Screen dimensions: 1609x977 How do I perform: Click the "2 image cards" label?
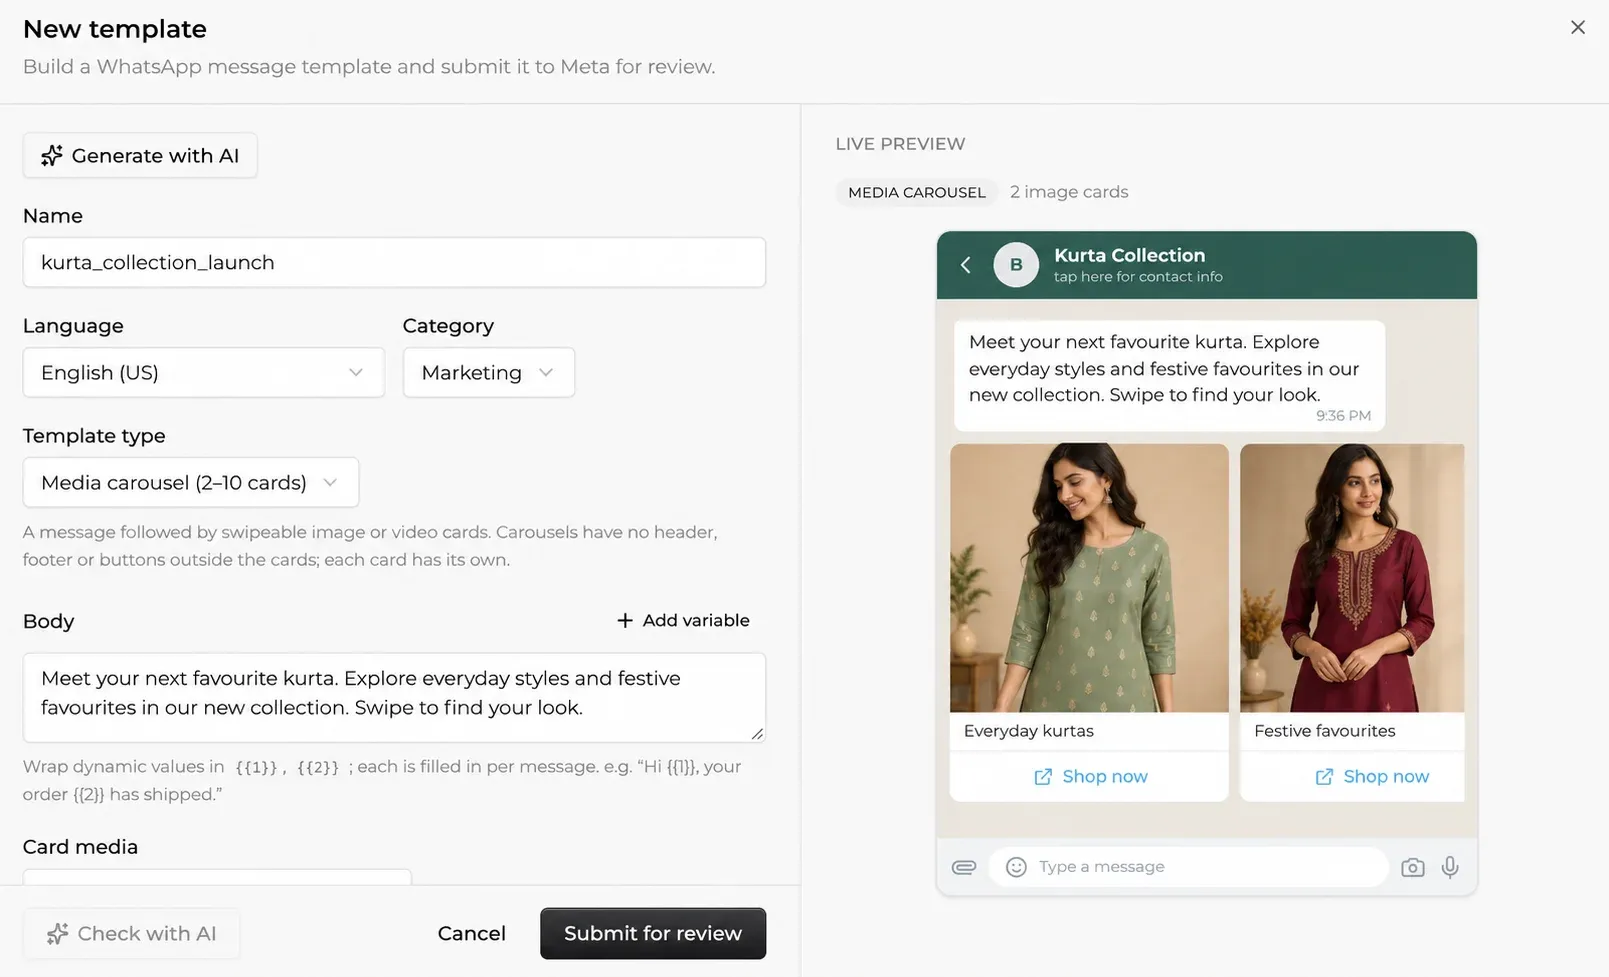click(x=1069, y=192)
